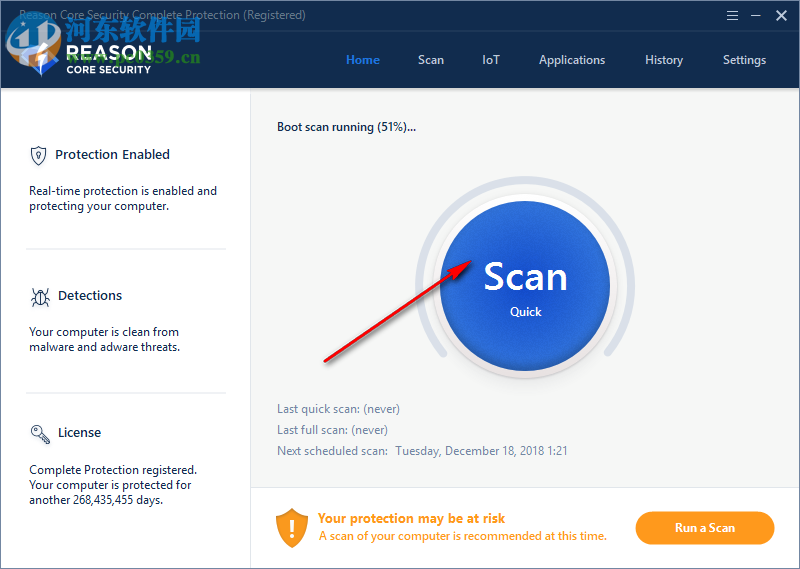Click 'A scan of your computer is recommended' text
This screenshot has height=569, width=800.
click(x=463, y=536)
